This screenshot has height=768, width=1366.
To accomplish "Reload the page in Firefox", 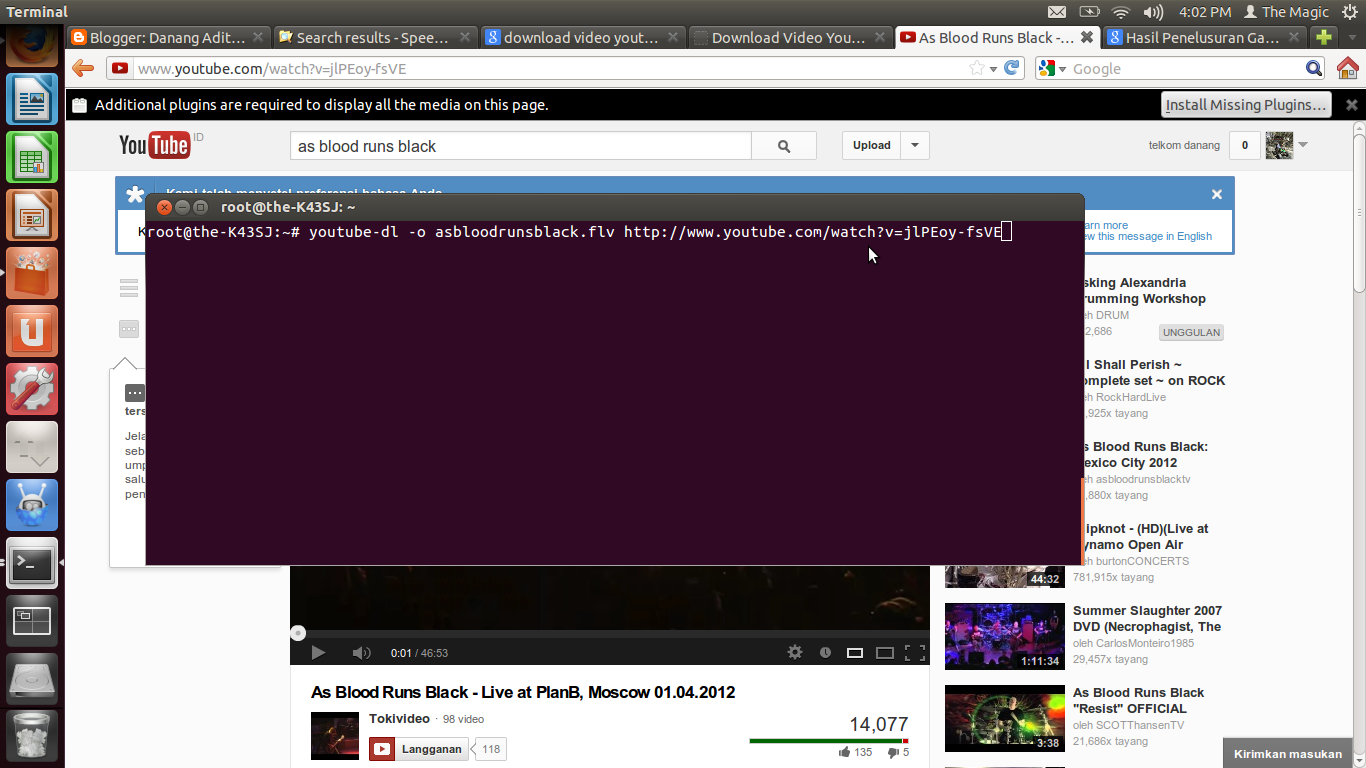I will 1012,68.
